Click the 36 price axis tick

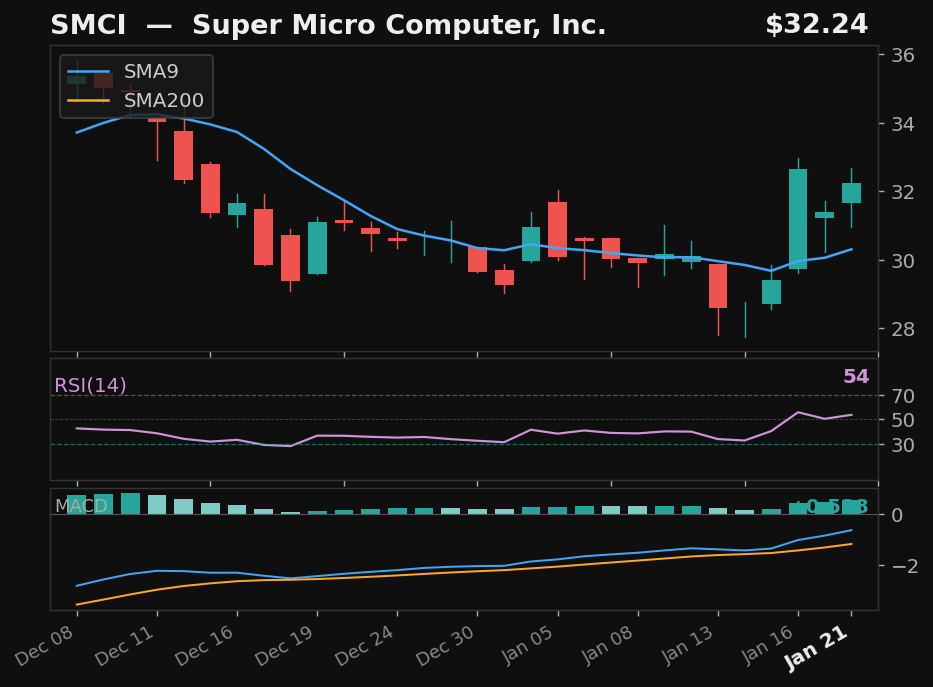903,55
